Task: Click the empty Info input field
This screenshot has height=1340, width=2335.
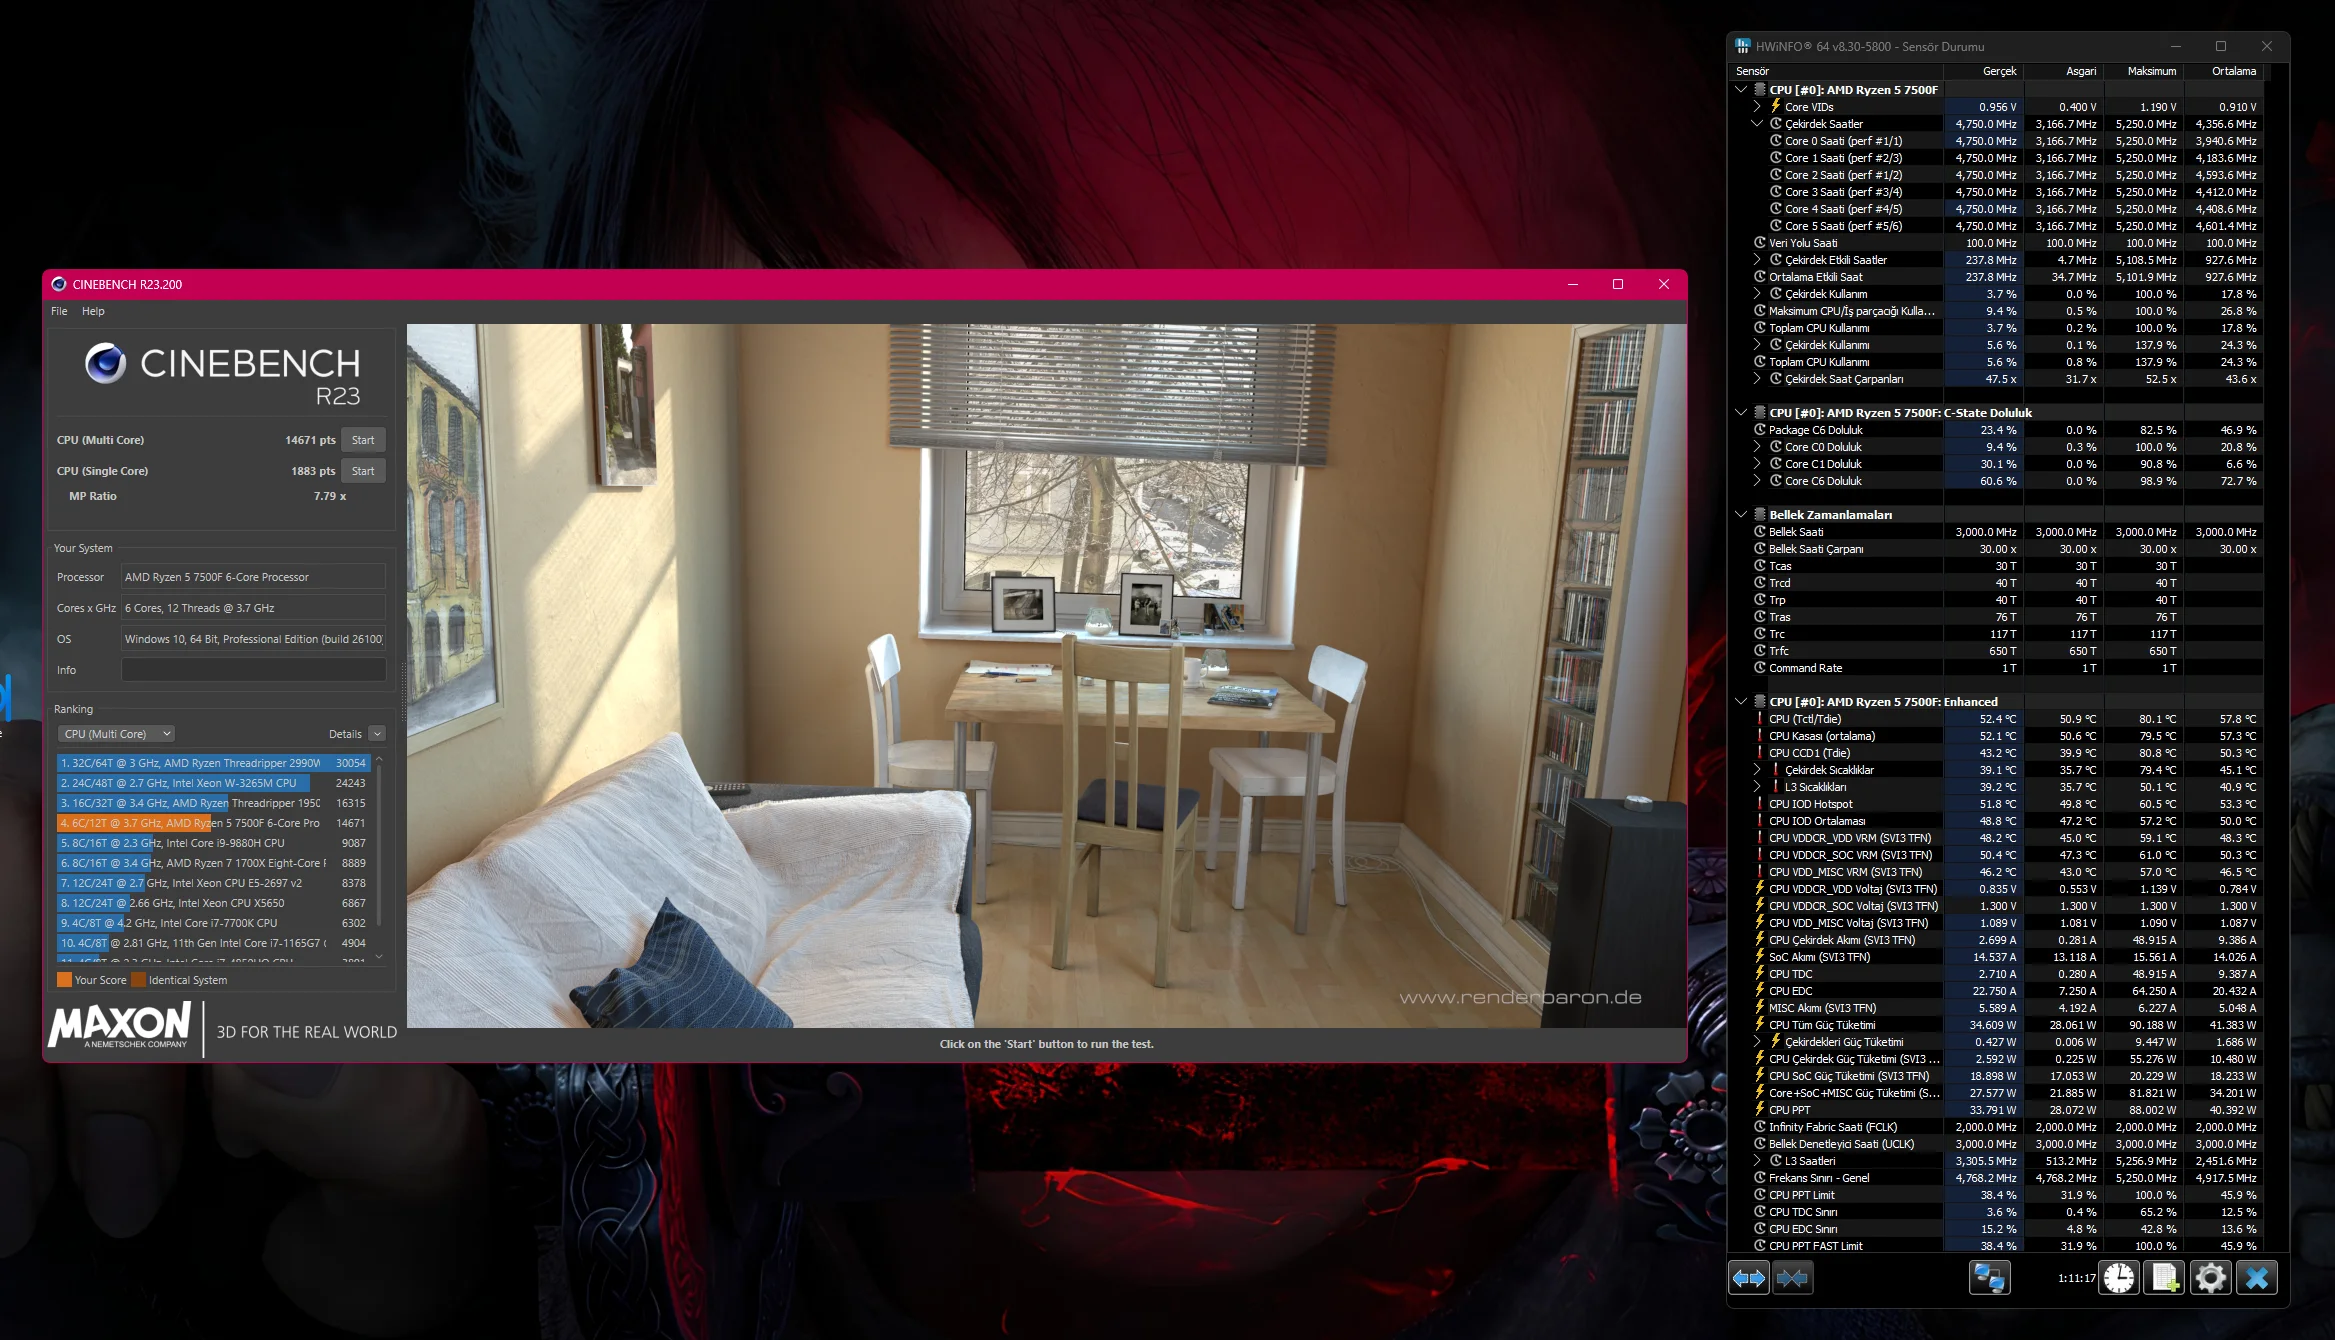Action: [253, 670]
